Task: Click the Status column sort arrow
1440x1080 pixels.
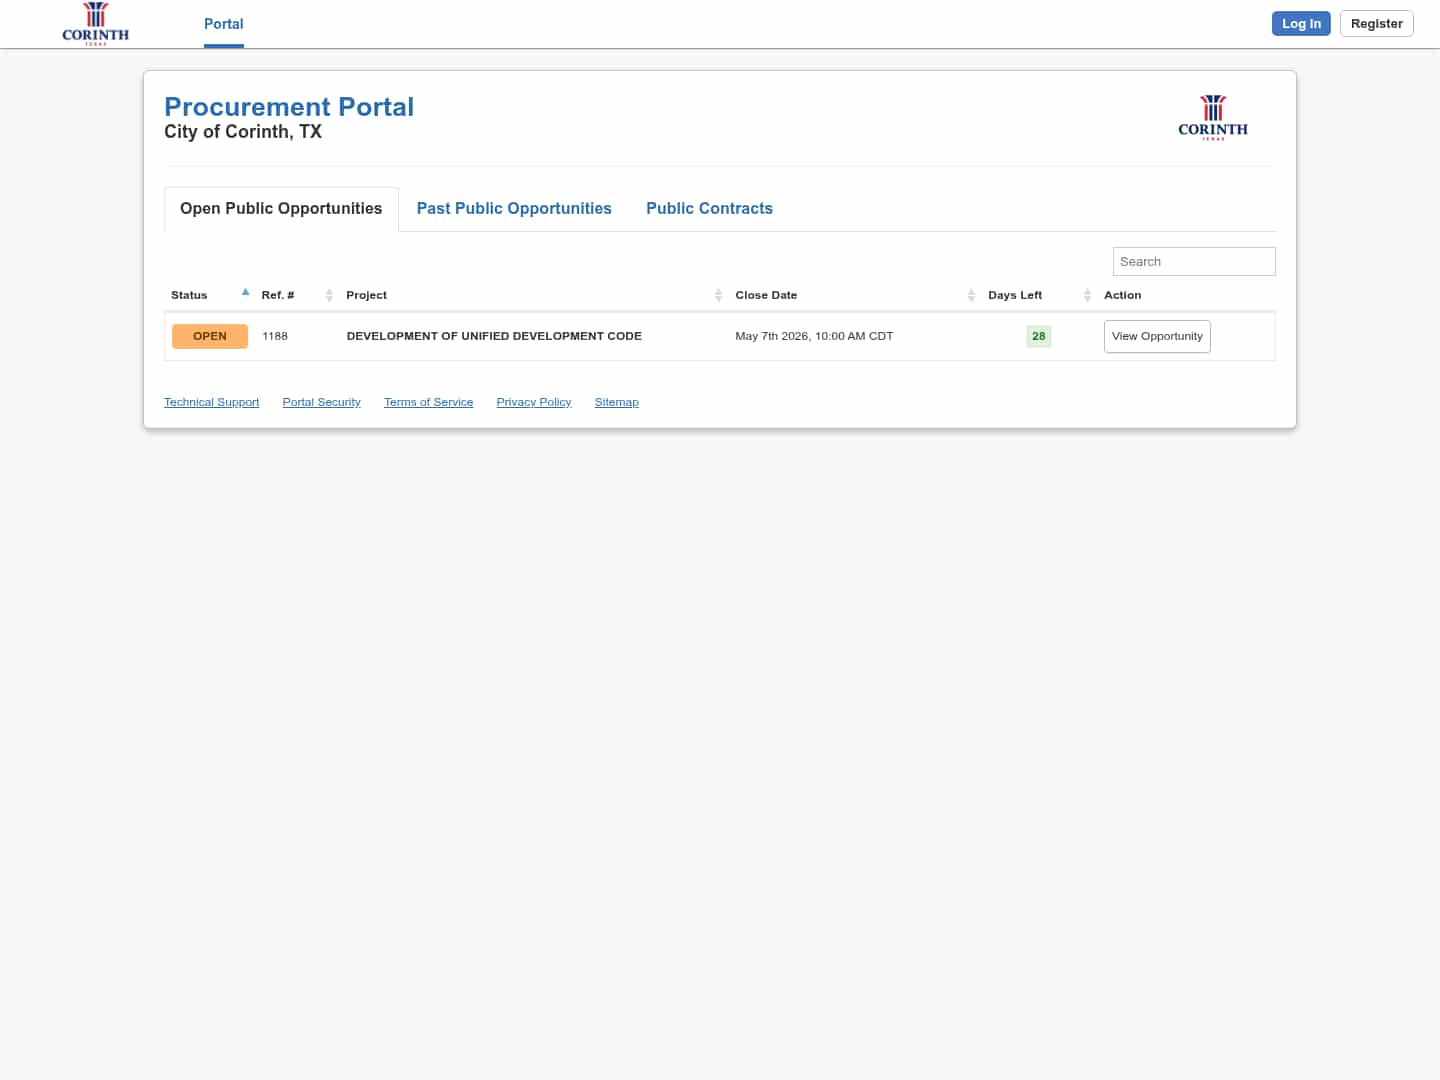Action: click(245, 292)
